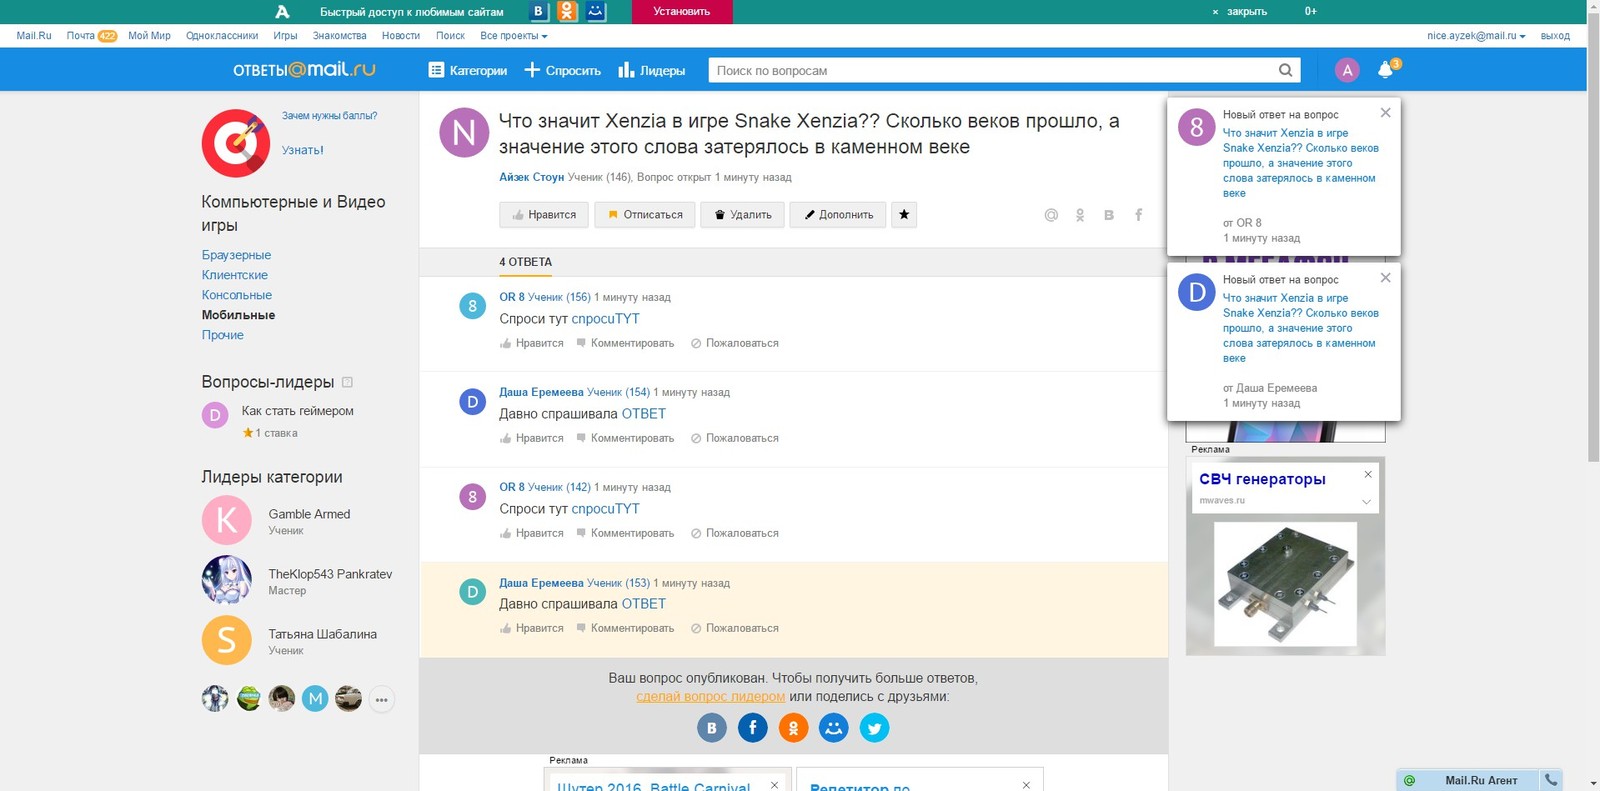1600x791 pixels.
Task: Click the выход logout link
Action: point(1555,36)
